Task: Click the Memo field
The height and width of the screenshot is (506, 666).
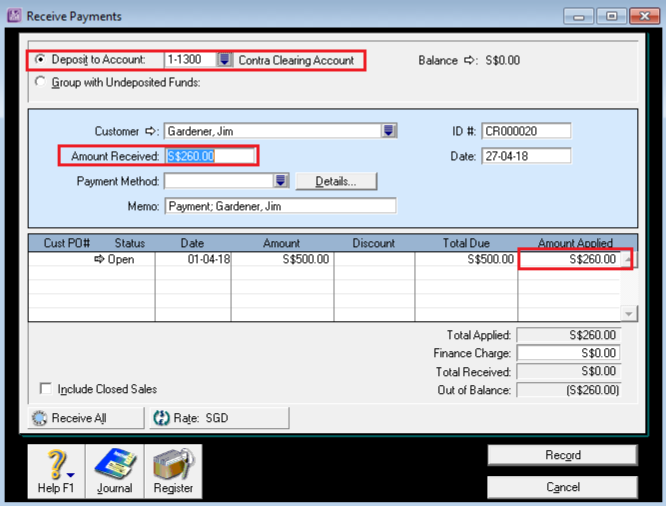Action: [x=280, y=206]
